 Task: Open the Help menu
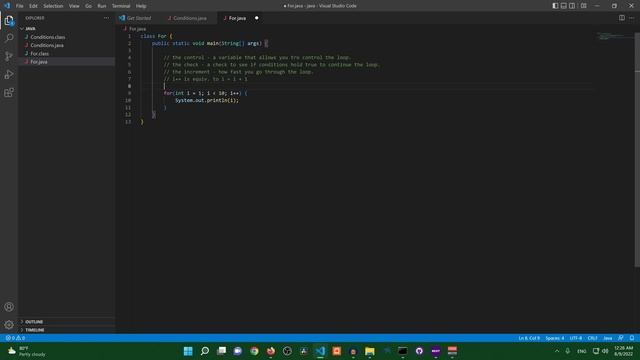(x=141, y=6)
